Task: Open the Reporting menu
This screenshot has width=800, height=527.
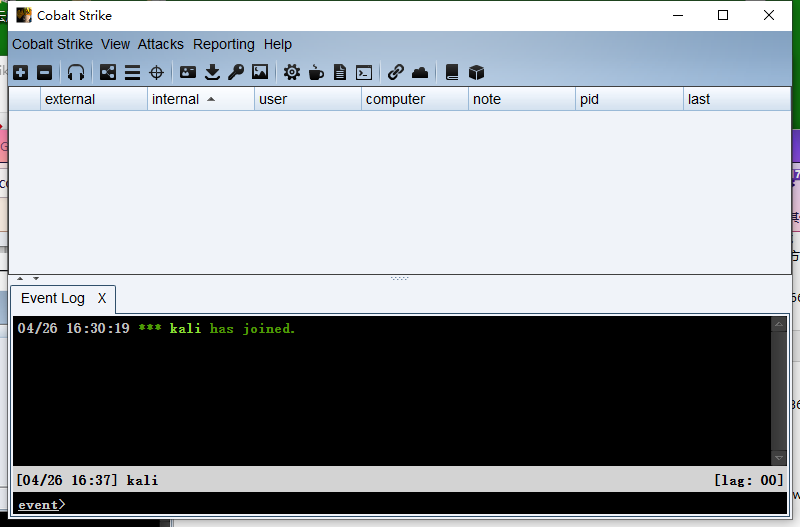Action: click(x=223, y=44)
